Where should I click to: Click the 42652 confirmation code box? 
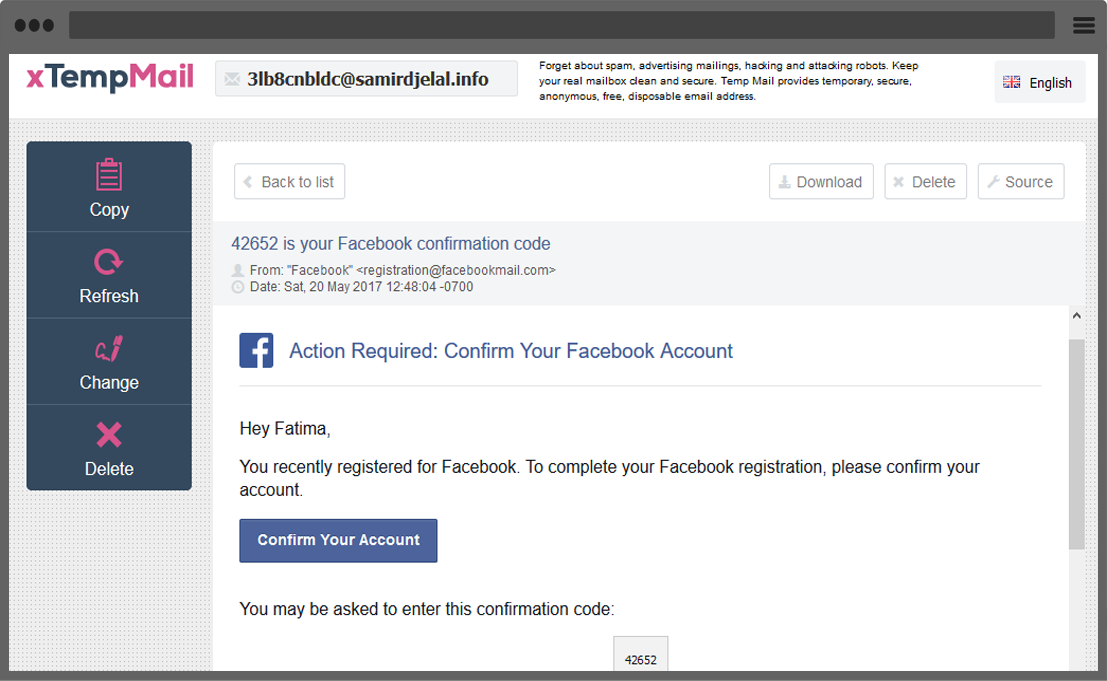tap(640, 657)
